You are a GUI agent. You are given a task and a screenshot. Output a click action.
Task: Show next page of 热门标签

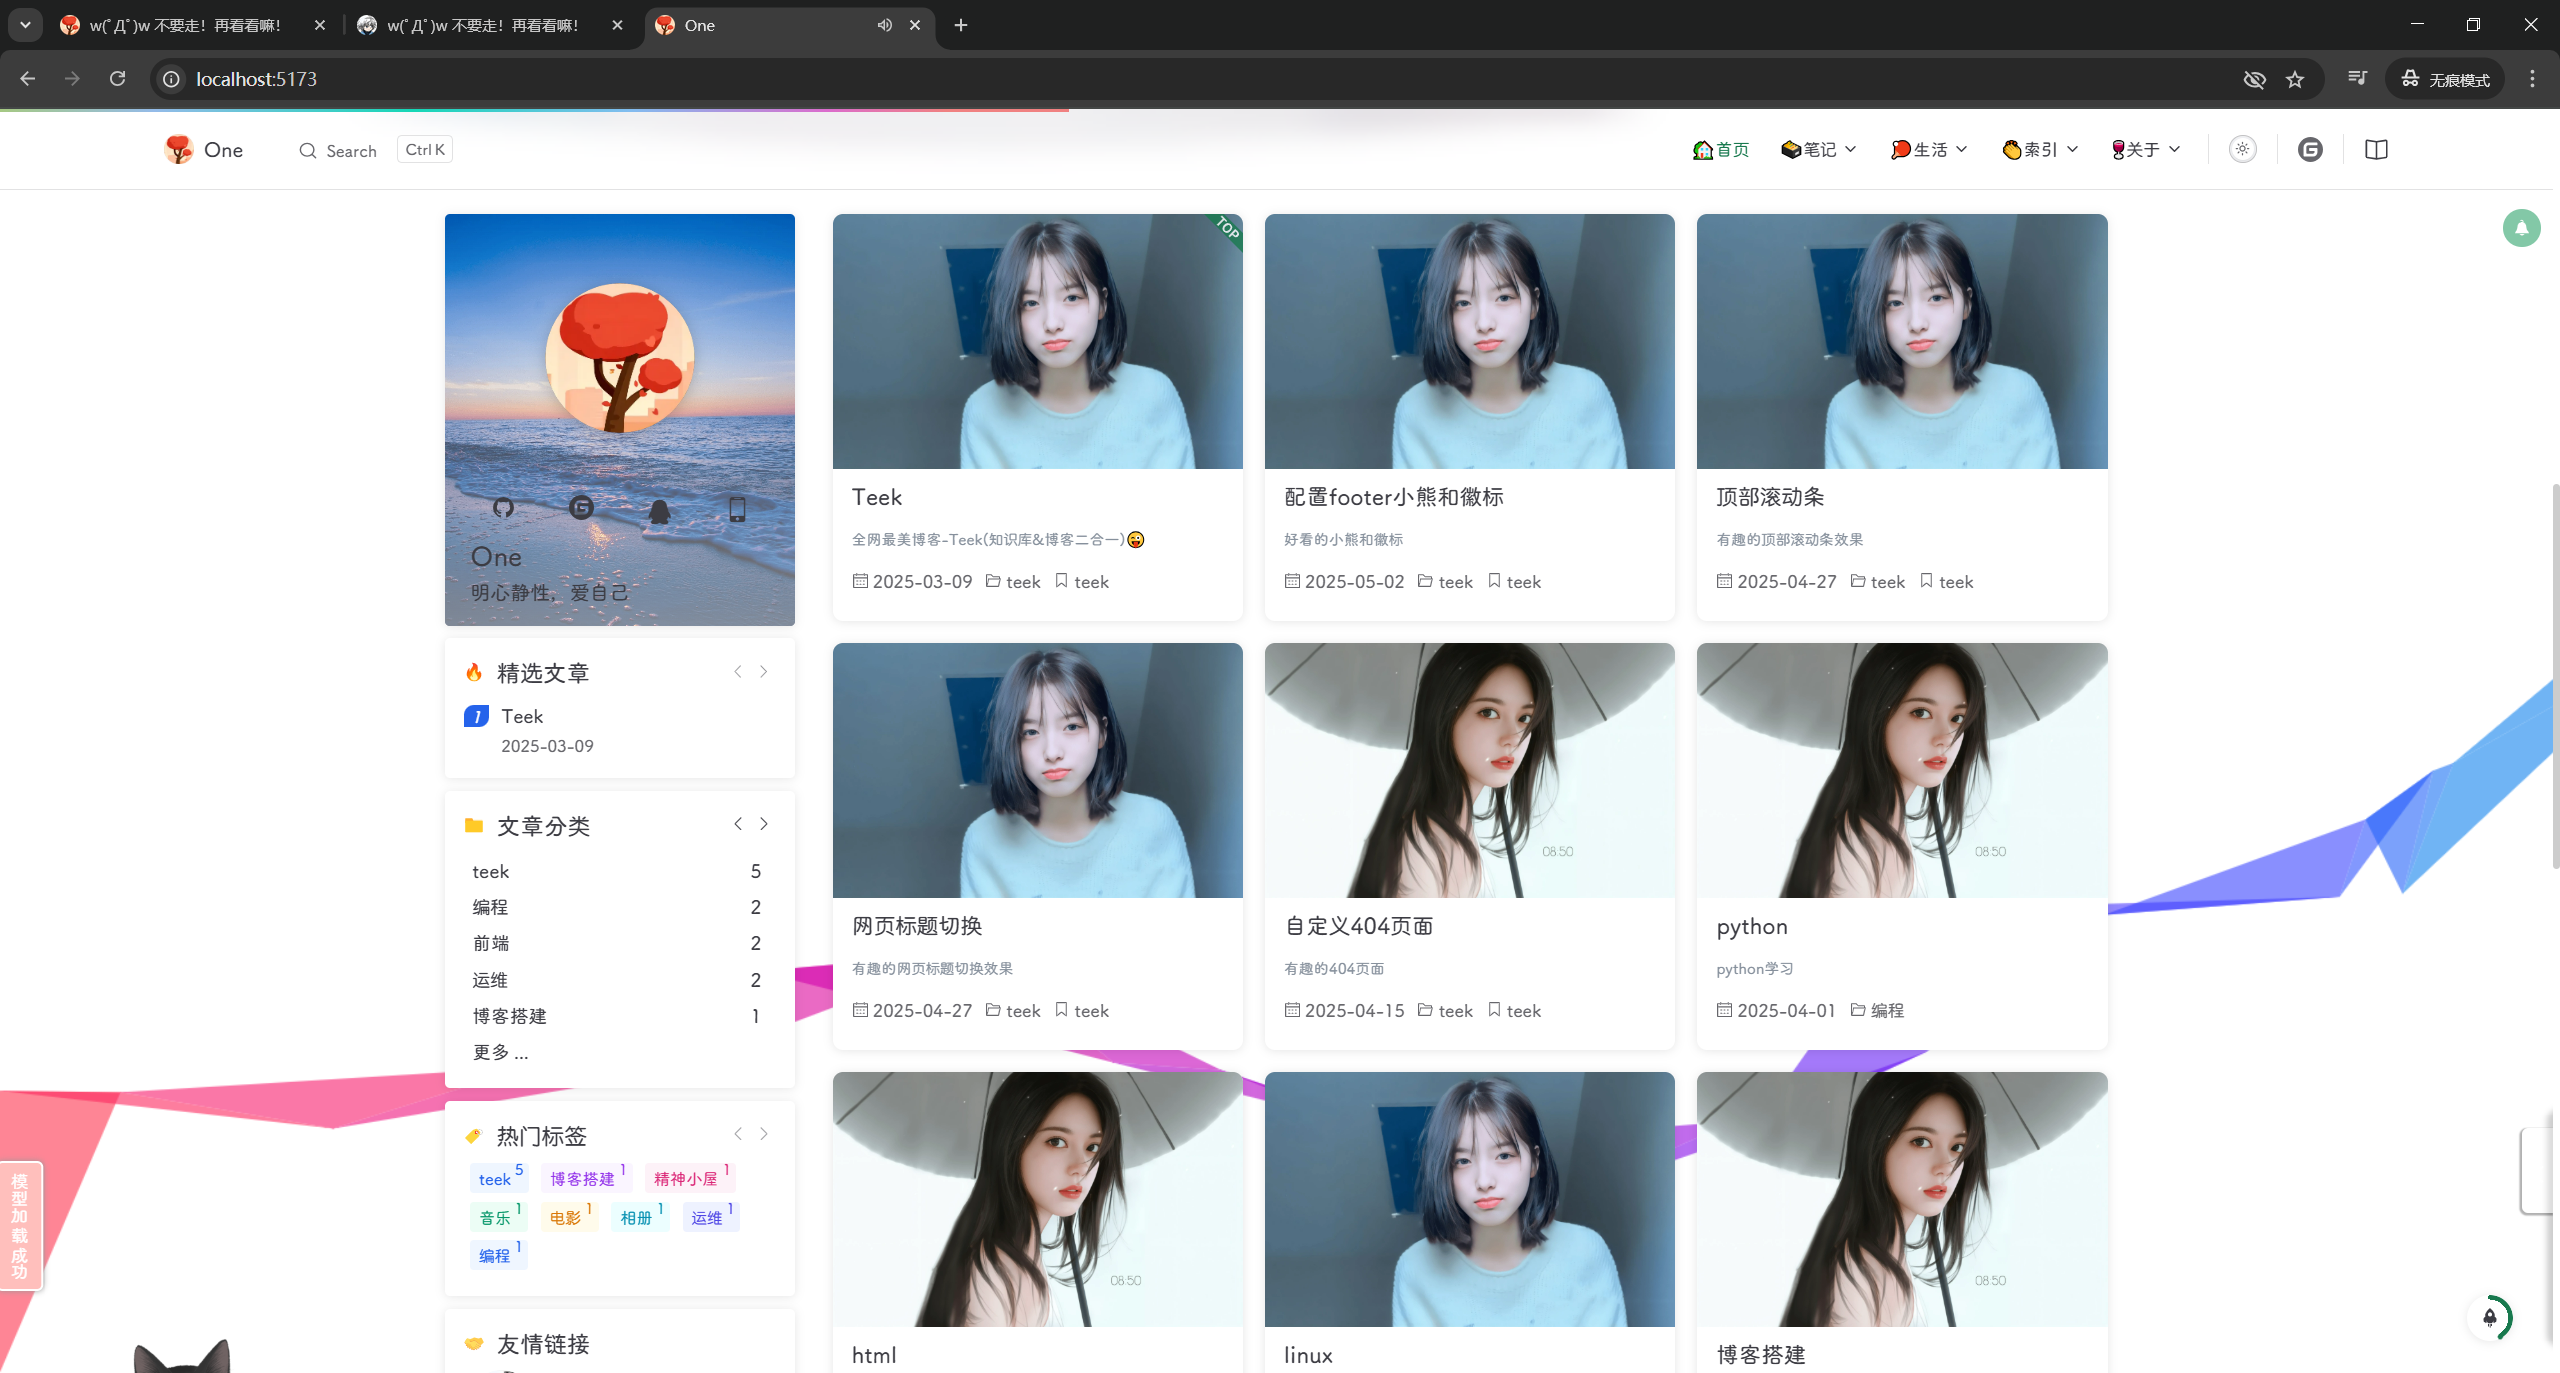(764, 1134)
